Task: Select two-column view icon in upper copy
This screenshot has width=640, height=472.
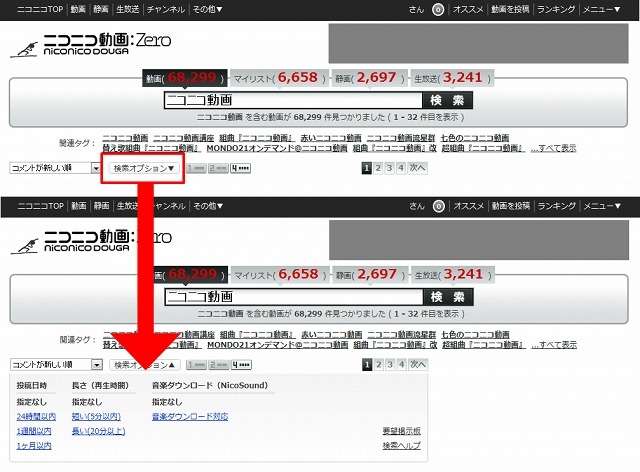Action: tap(218, 168)
